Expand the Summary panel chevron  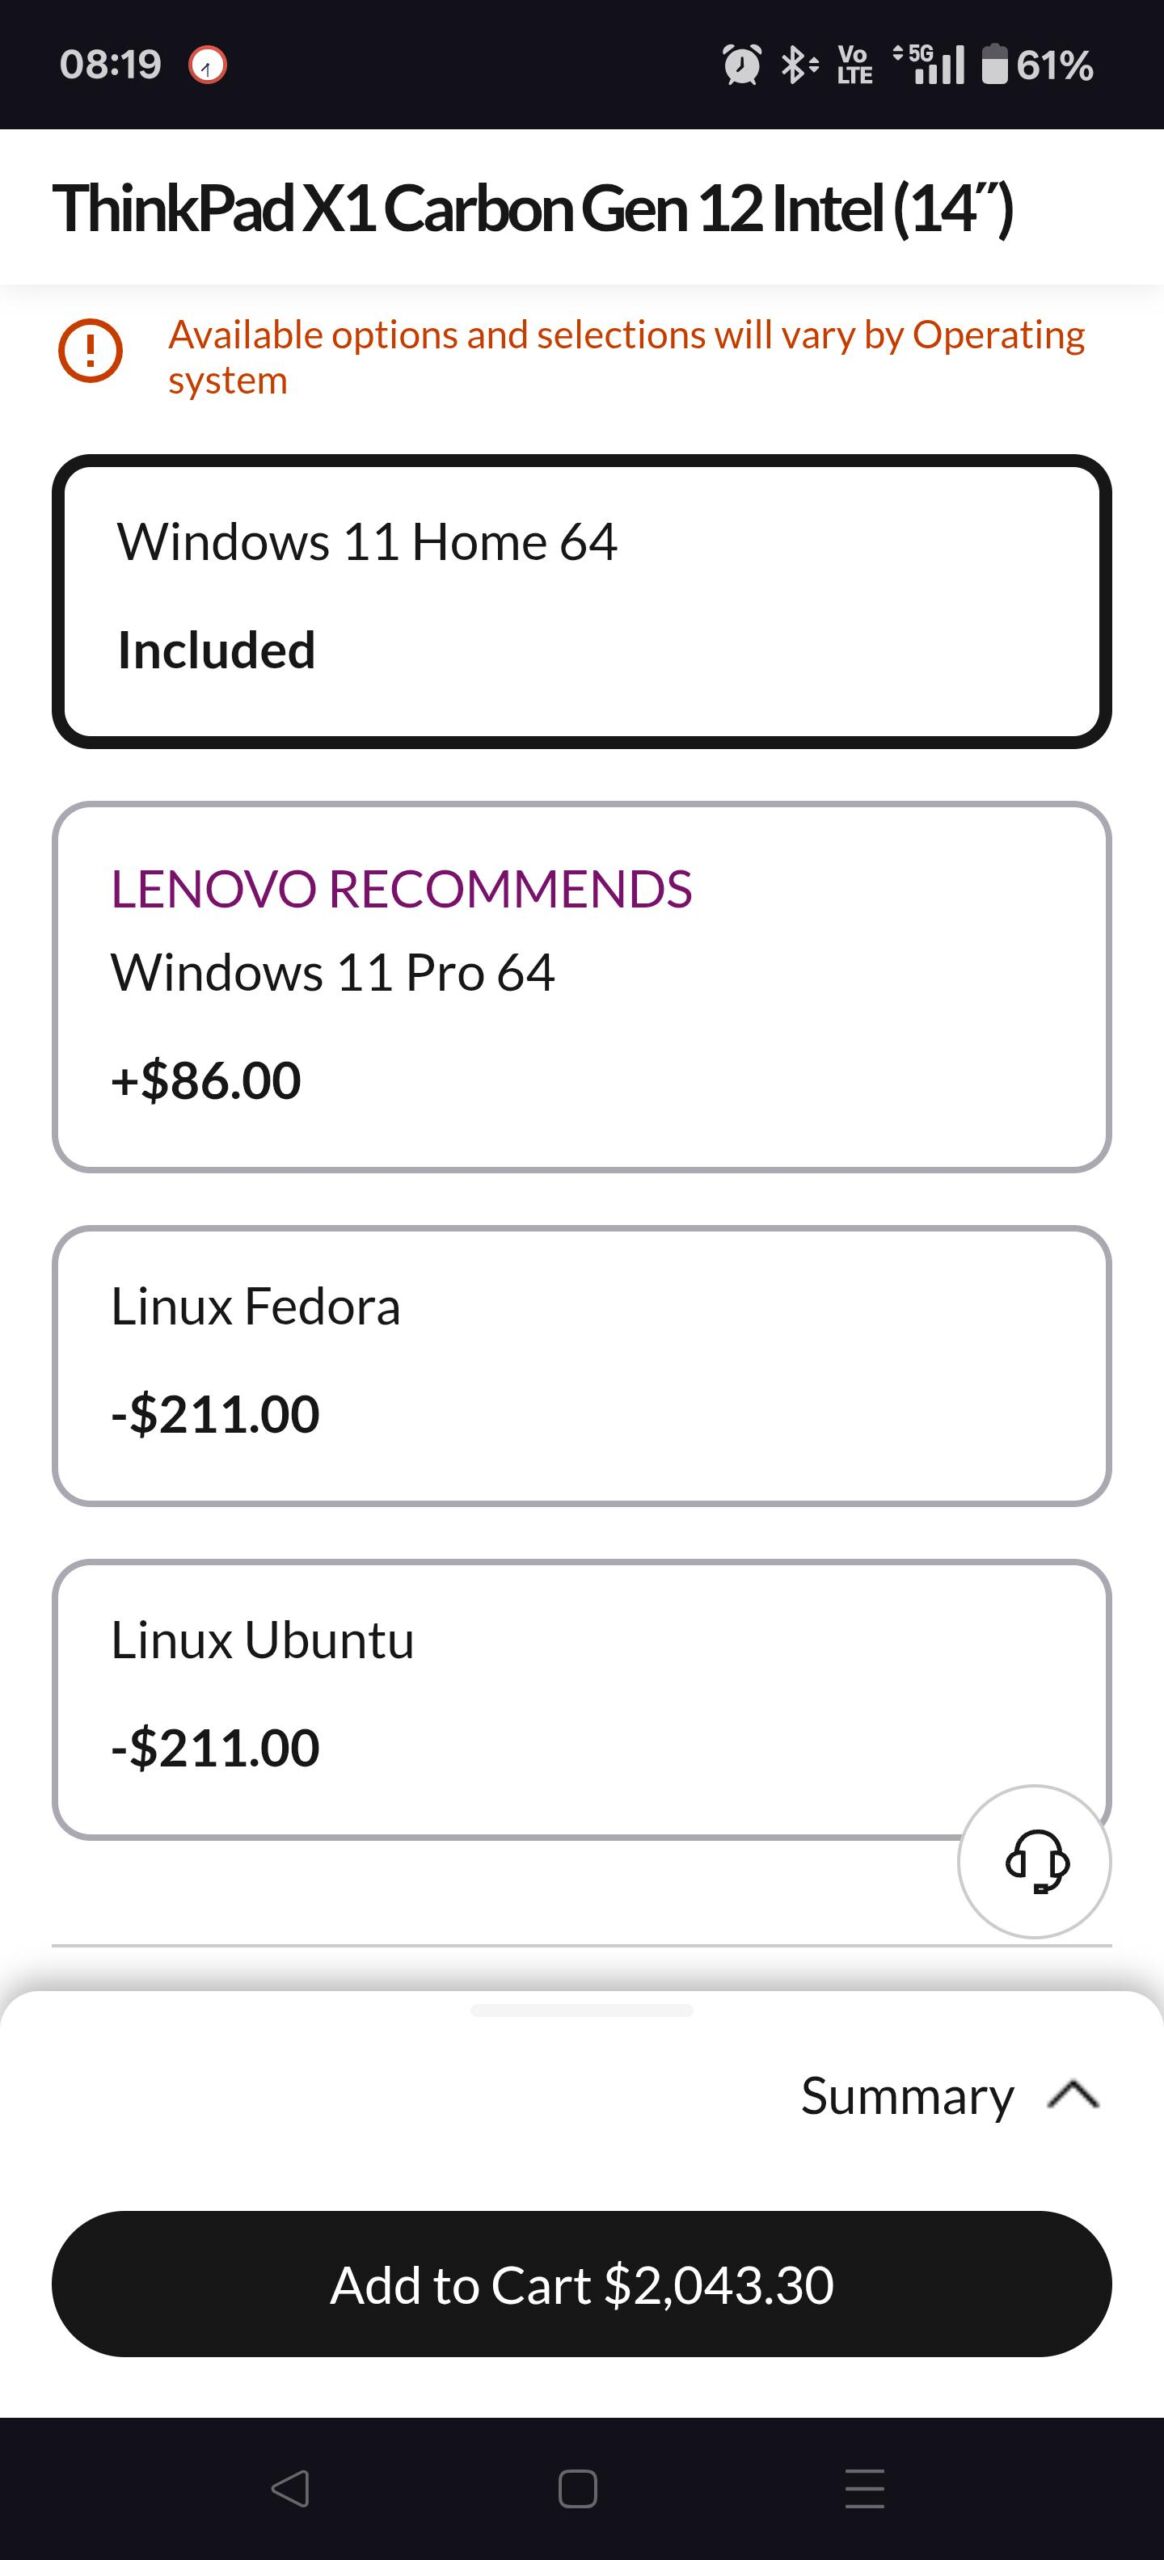click(x=1073, y=2095)
